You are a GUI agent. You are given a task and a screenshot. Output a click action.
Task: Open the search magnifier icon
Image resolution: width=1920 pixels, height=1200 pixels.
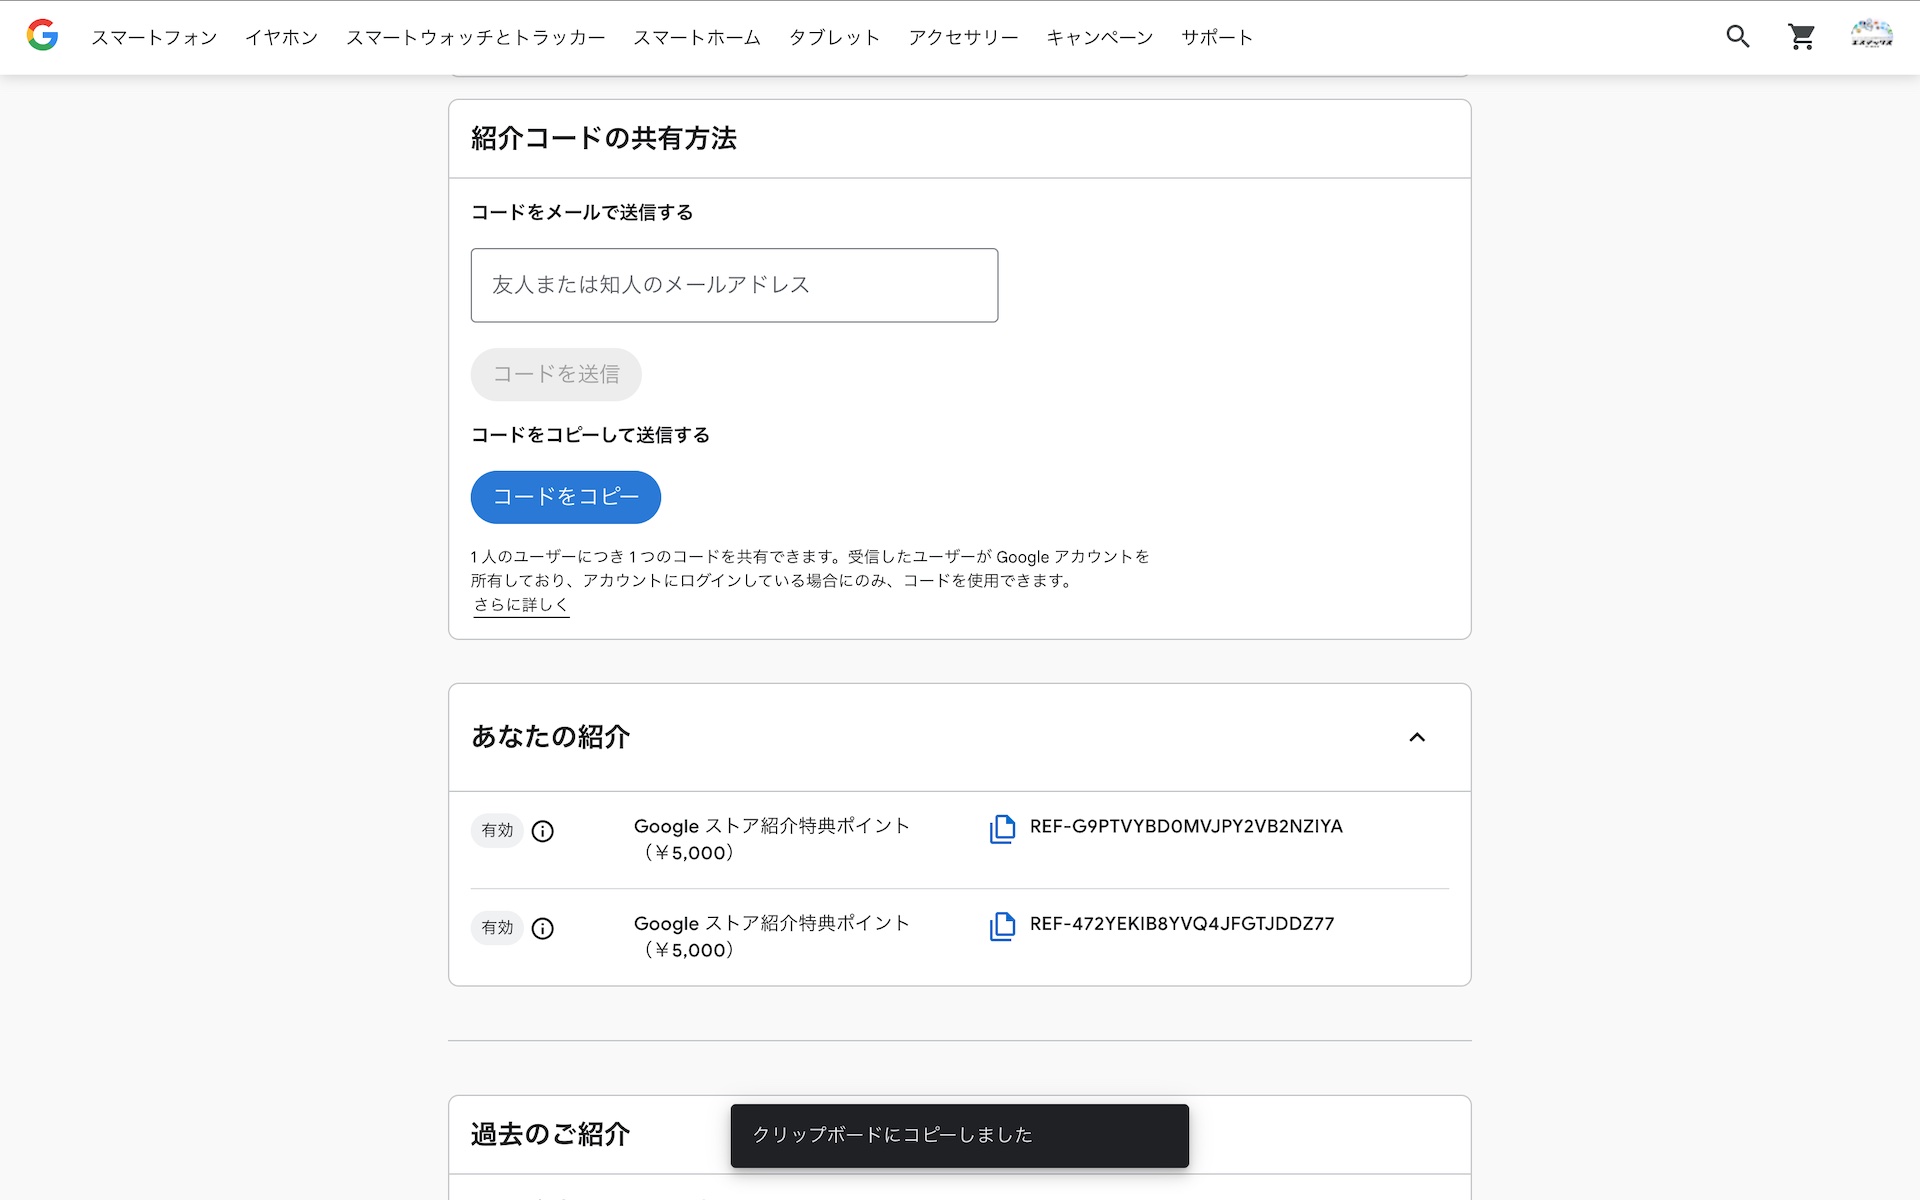pos(1738,37)
